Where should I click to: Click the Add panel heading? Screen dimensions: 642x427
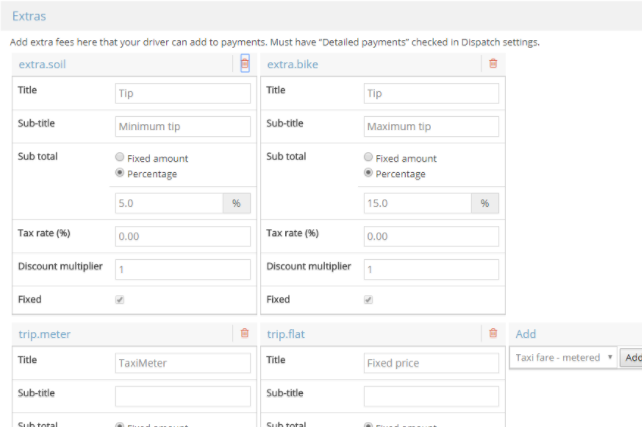click(x=526, y=334)
